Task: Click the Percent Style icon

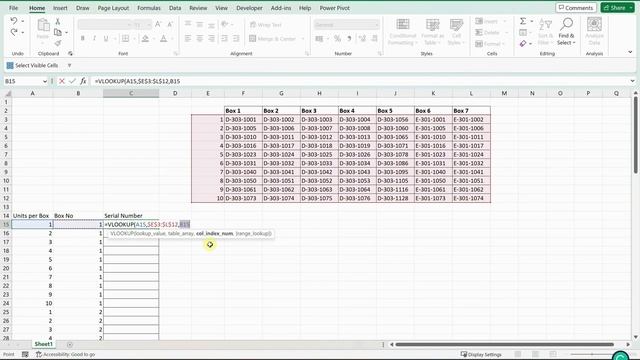Action: point(338,39)
